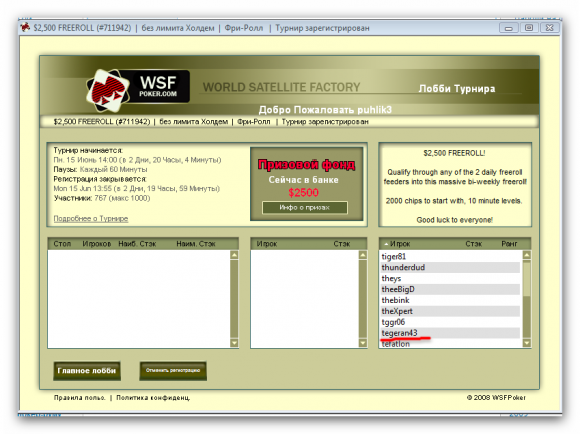The image size is (580, 434).
Task: Select player theys in list
Action: coord(451,278)
